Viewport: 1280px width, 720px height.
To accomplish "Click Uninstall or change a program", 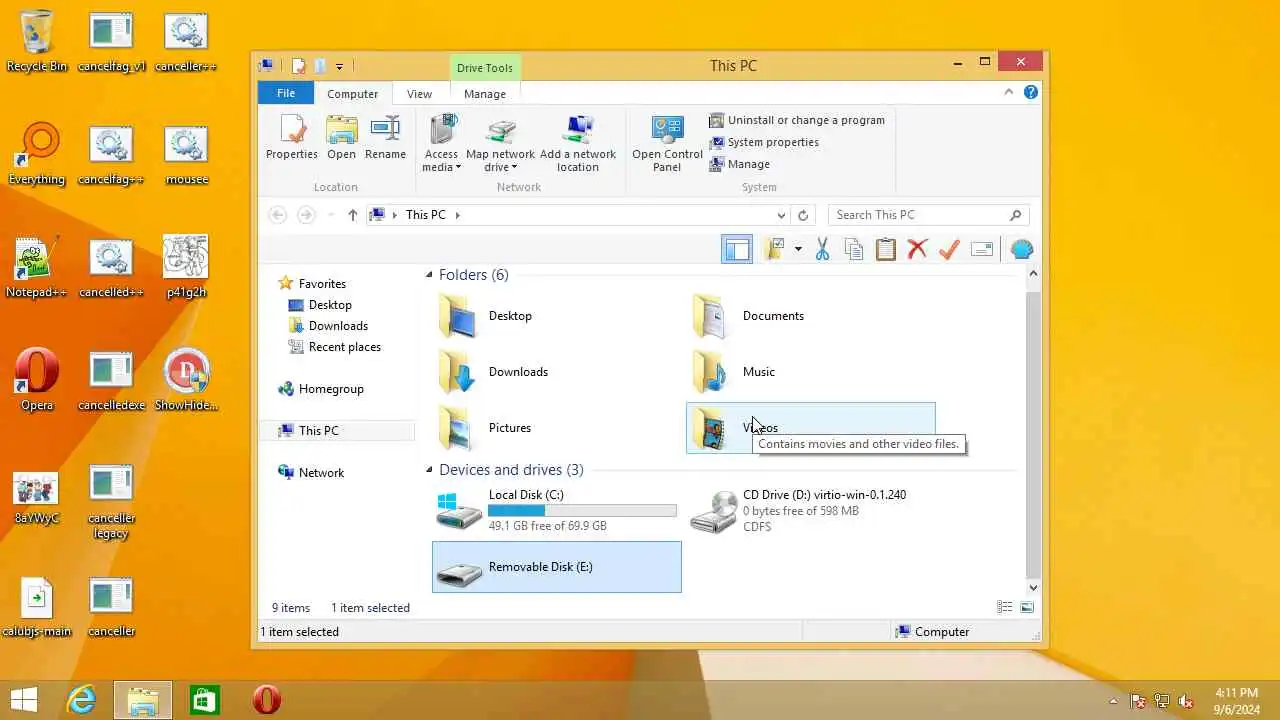I will point(796,120).
